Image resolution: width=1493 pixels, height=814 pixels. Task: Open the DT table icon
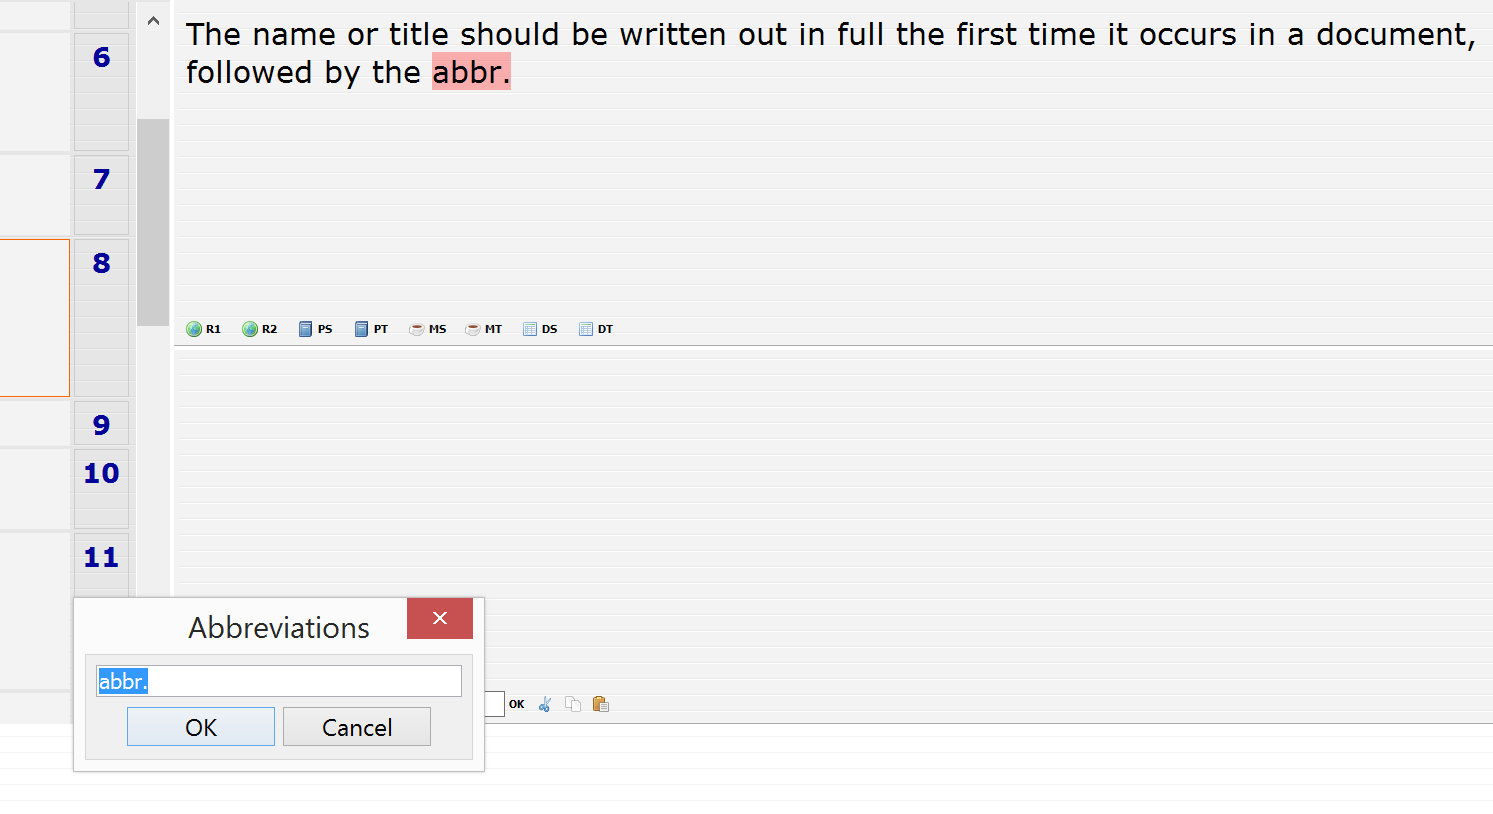point(586,329)
